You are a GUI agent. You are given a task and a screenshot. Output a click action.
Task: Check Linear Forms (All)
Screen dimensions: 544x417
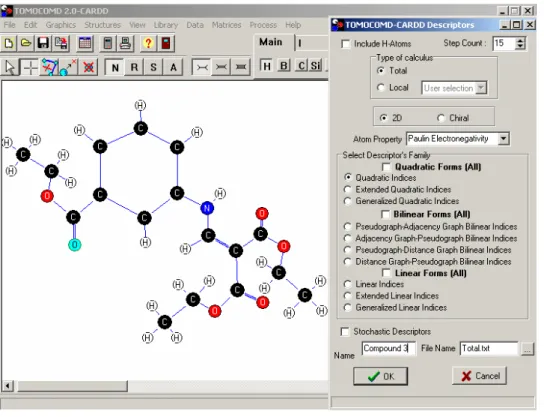pyautogui.click(x=386, y=273)
